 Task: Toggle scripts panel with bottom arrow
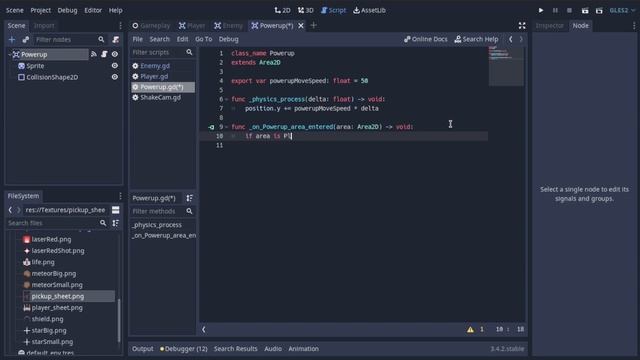pyautogui.click(x=204, y=329)
